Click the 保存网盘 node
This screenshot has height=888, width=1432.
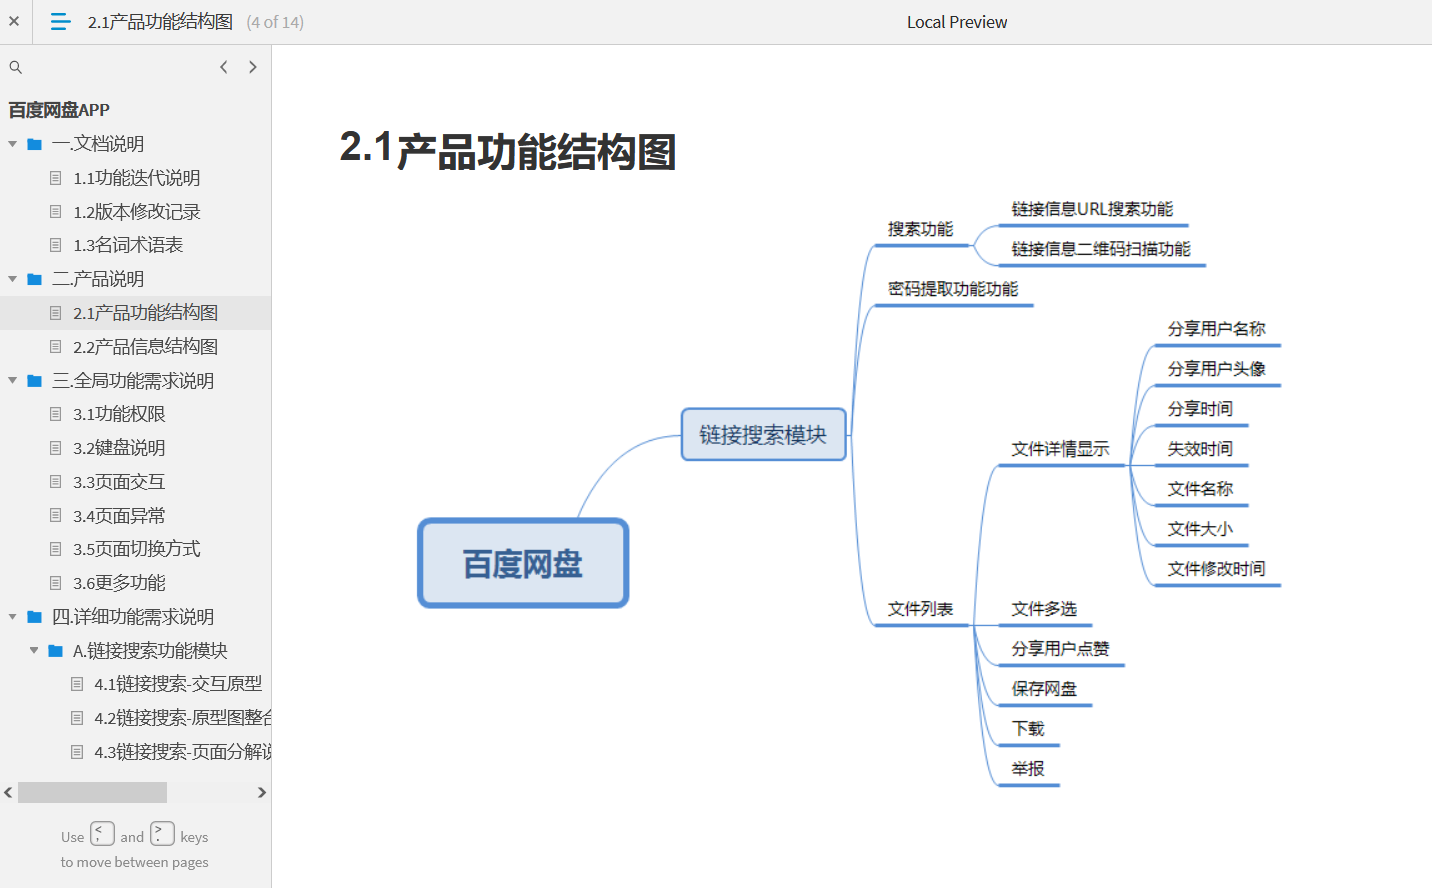click(1044, 689)
